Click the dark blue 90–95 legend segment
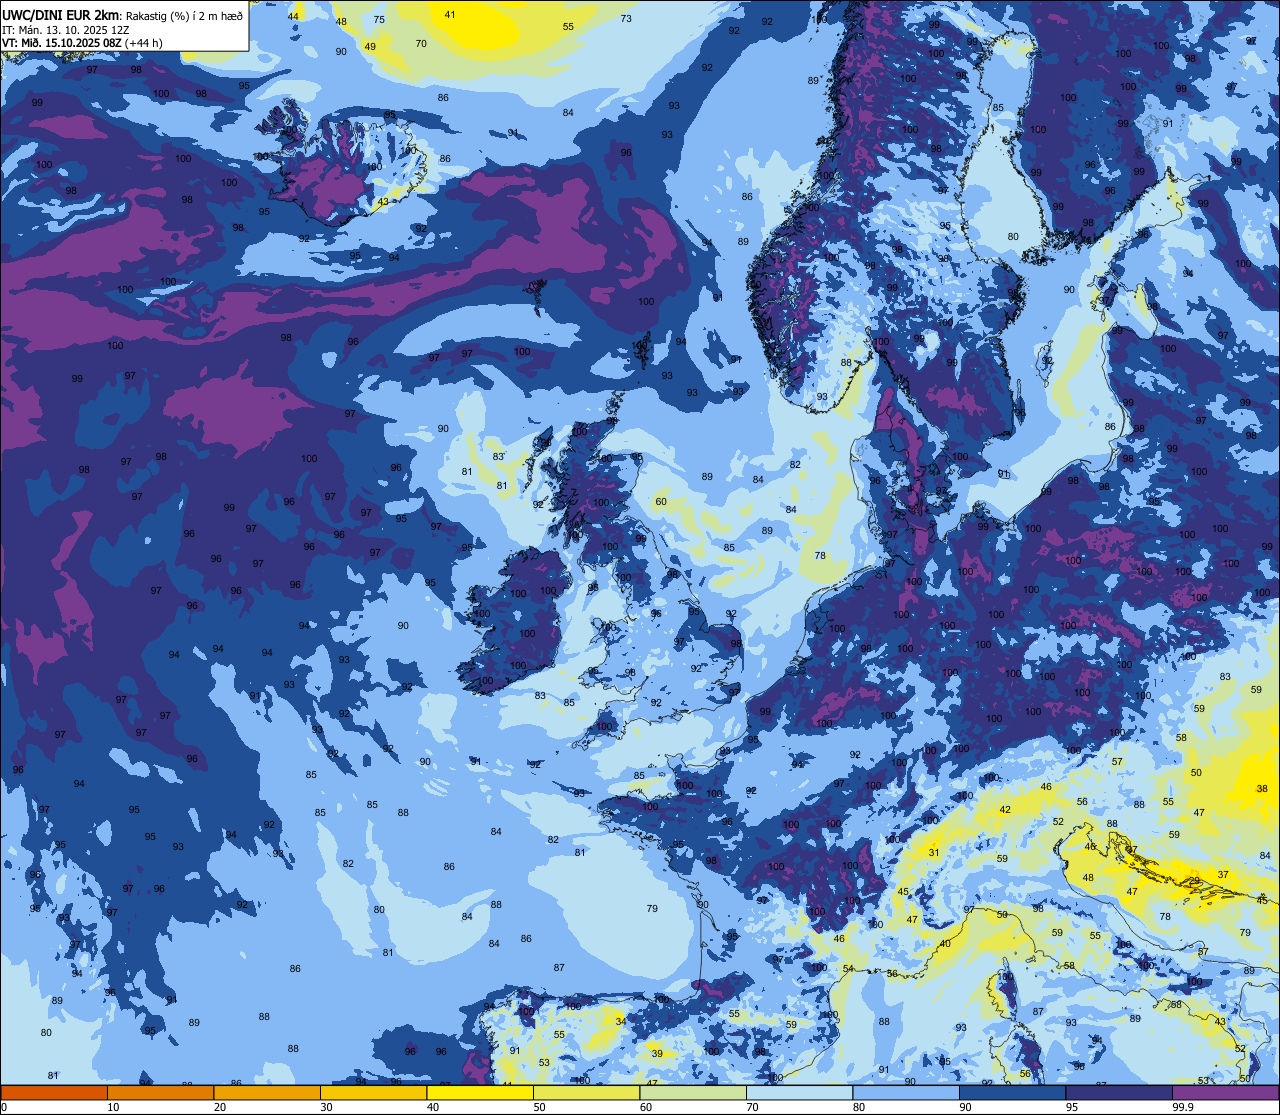 pos(1012,1092)
